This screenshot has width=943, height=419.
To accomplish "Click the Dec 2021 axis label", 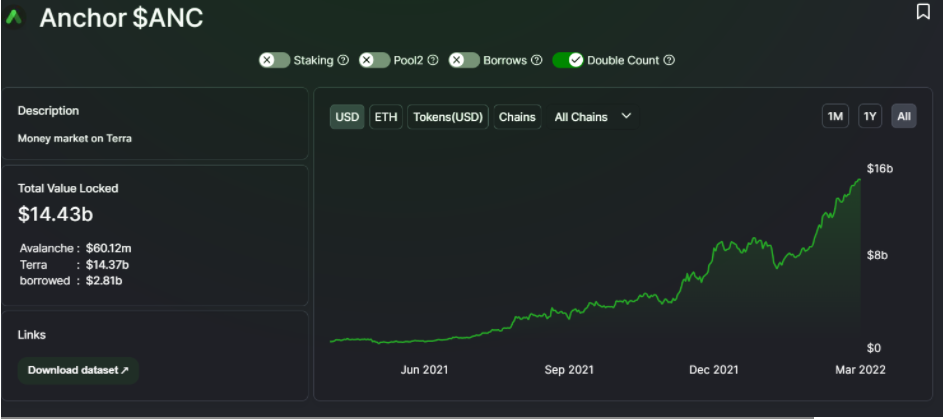I will [714, 370].
